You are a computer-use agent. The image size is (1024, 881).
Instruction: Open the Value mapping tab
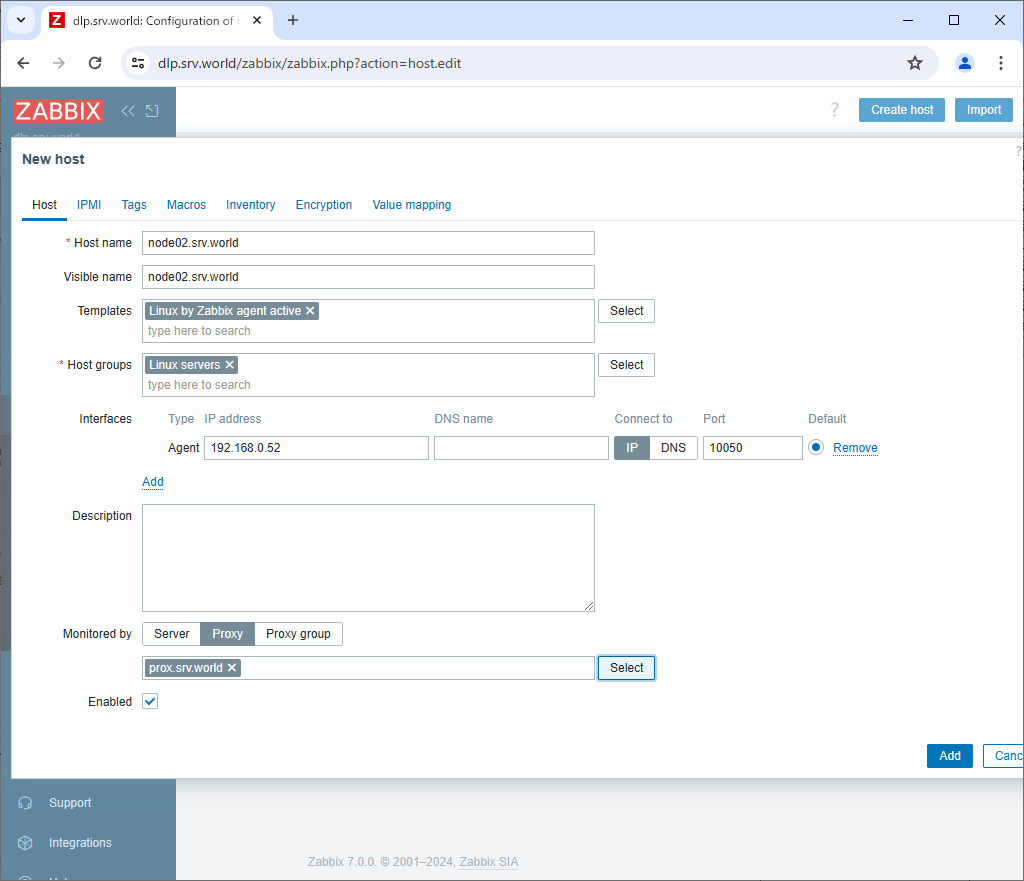[411, 205]
